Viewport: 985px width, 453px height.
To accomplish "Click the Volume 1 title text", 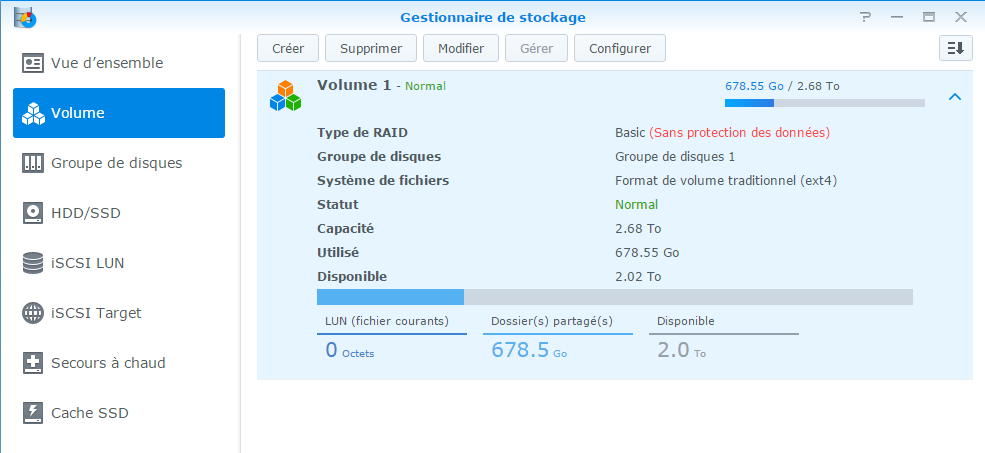I will [354, 85].
